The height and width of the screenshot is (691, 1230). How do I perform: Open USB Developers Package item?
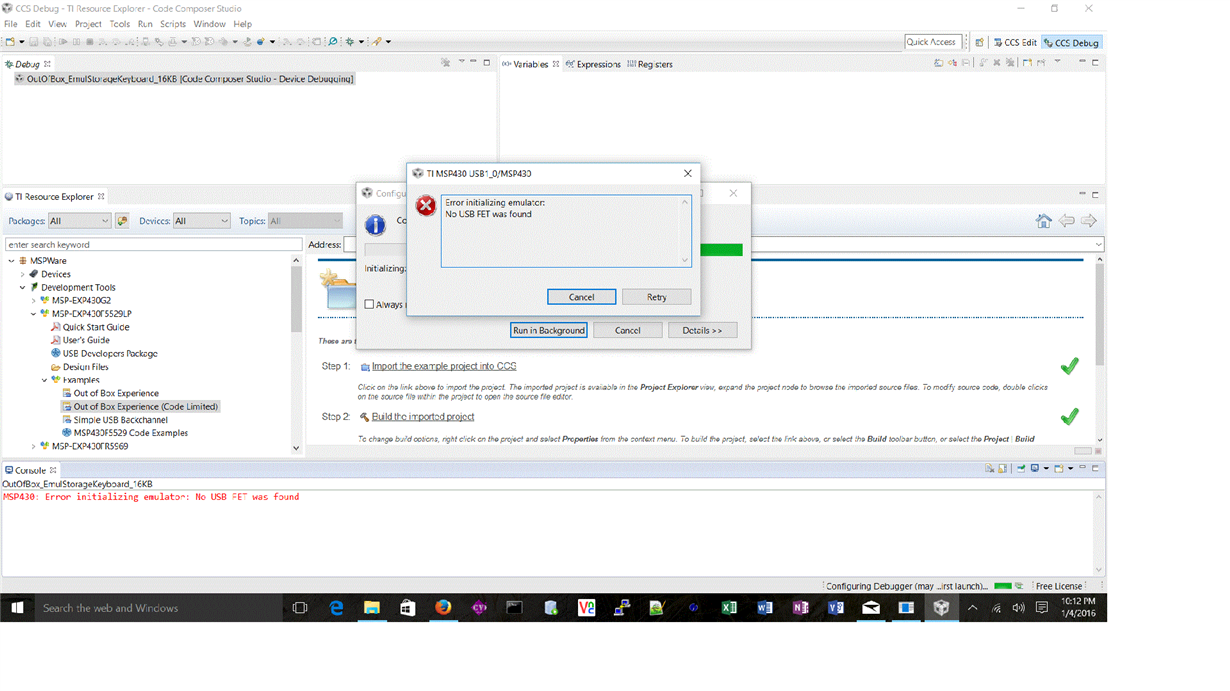pyautogui.click(x=104, y=353)
